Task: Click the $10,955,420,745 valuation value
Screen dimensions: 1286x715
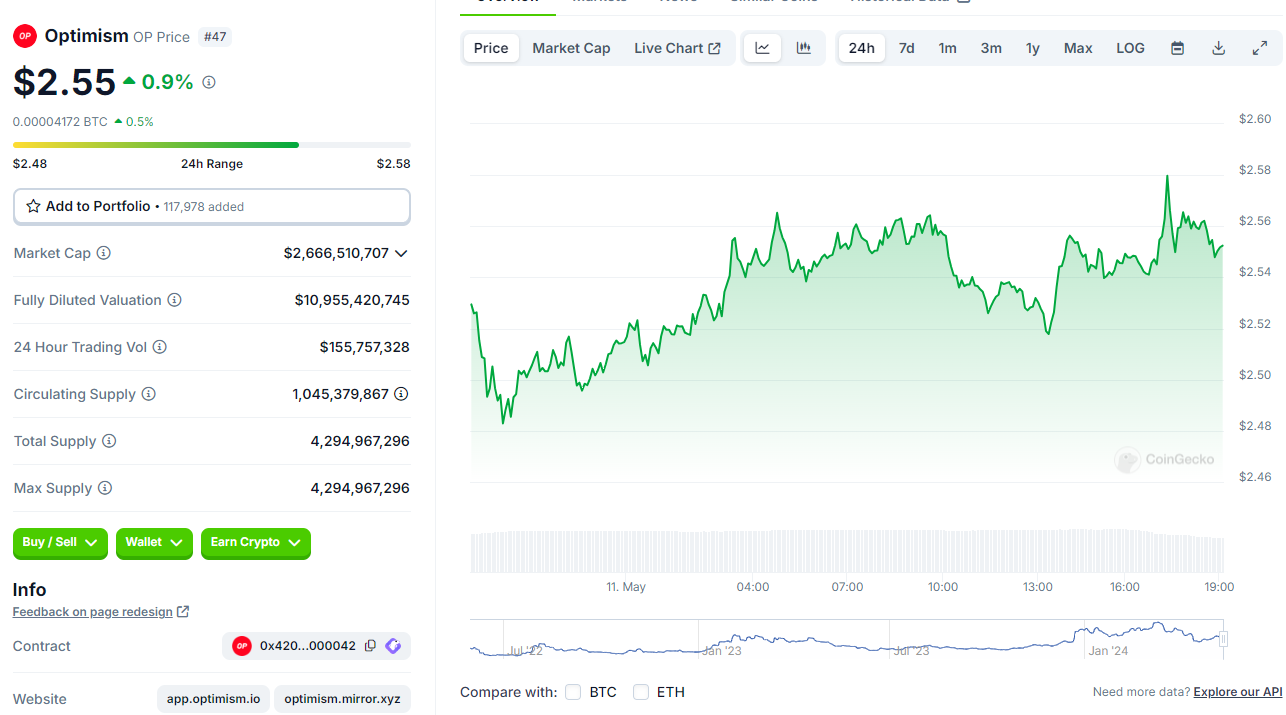Action: (x=352, y=300)
